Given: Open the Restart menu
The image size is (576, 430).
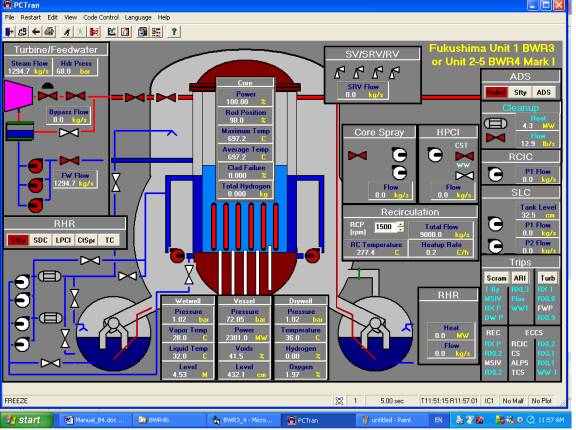Looking at the screenshot, I should tap(30, 17).
